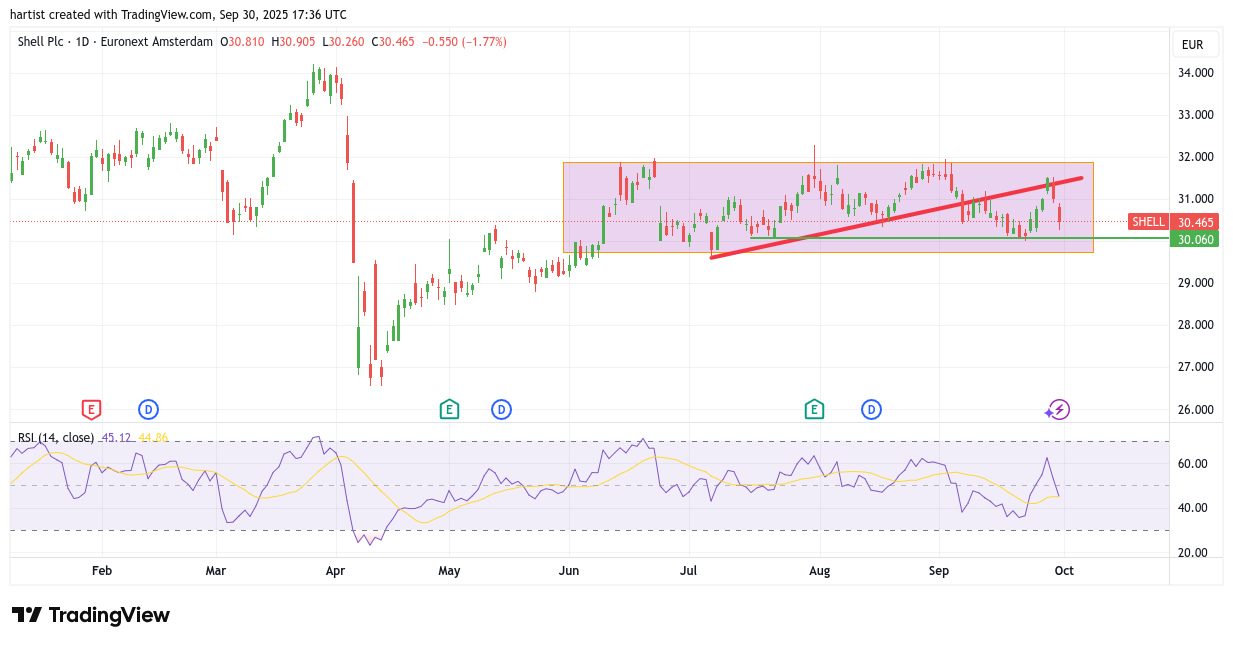Select the green 30.060 price label
The image size is (1233, 645).
(x=1195, y=239)
